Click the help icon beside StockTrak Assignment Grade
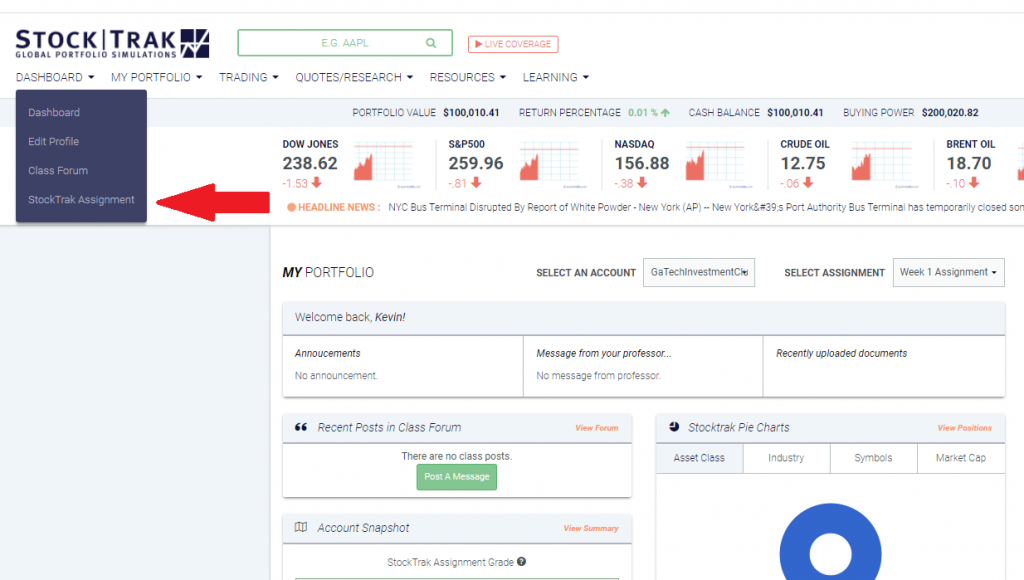Viewport: 1024px width, 580px height. click(521, 562)
